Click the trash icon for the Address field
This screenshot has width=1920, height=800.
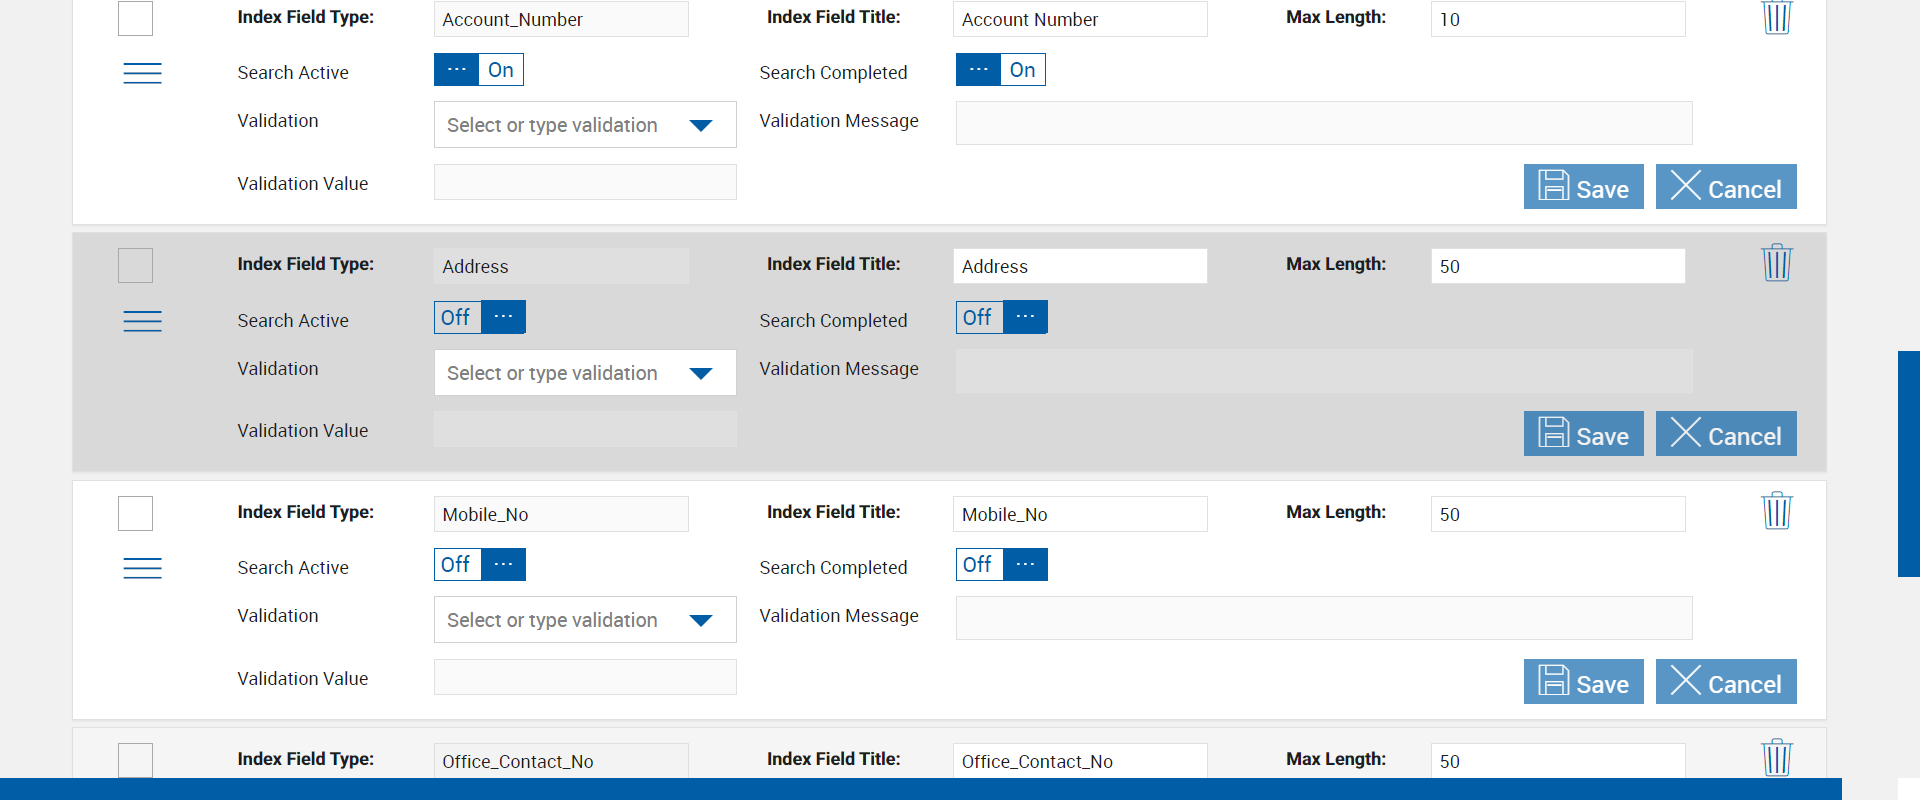(1776, 263)
